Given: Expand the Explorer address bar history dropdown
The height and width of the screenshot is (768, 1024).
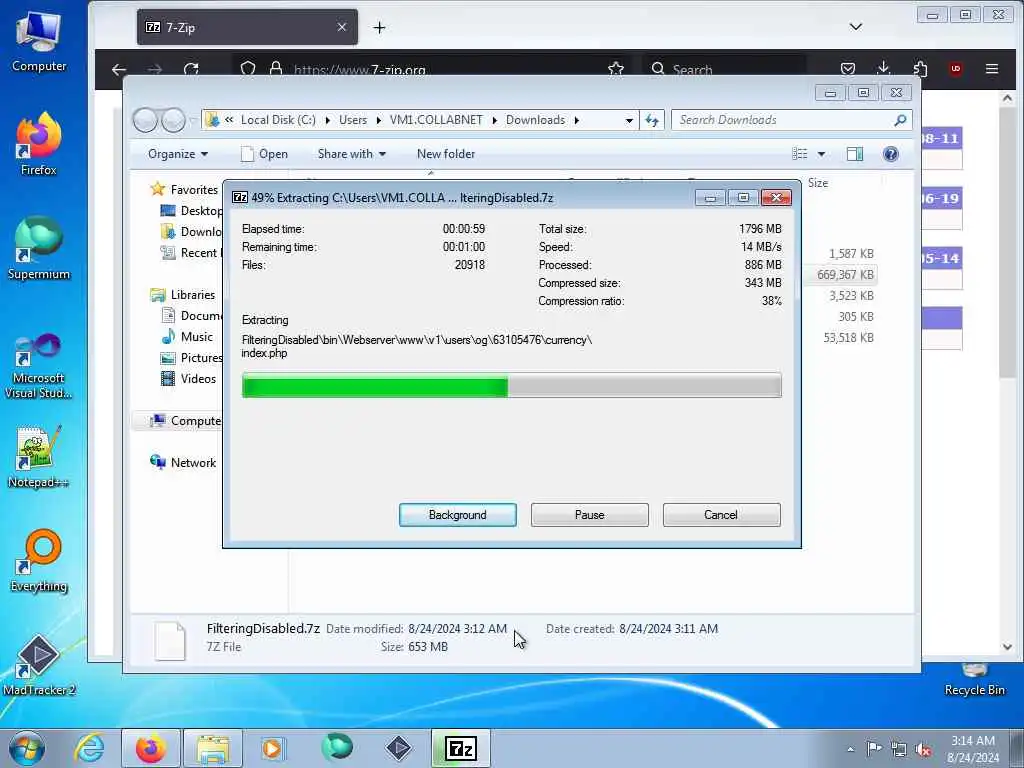Looking at the screenshot, I should [x=628, y=120].
